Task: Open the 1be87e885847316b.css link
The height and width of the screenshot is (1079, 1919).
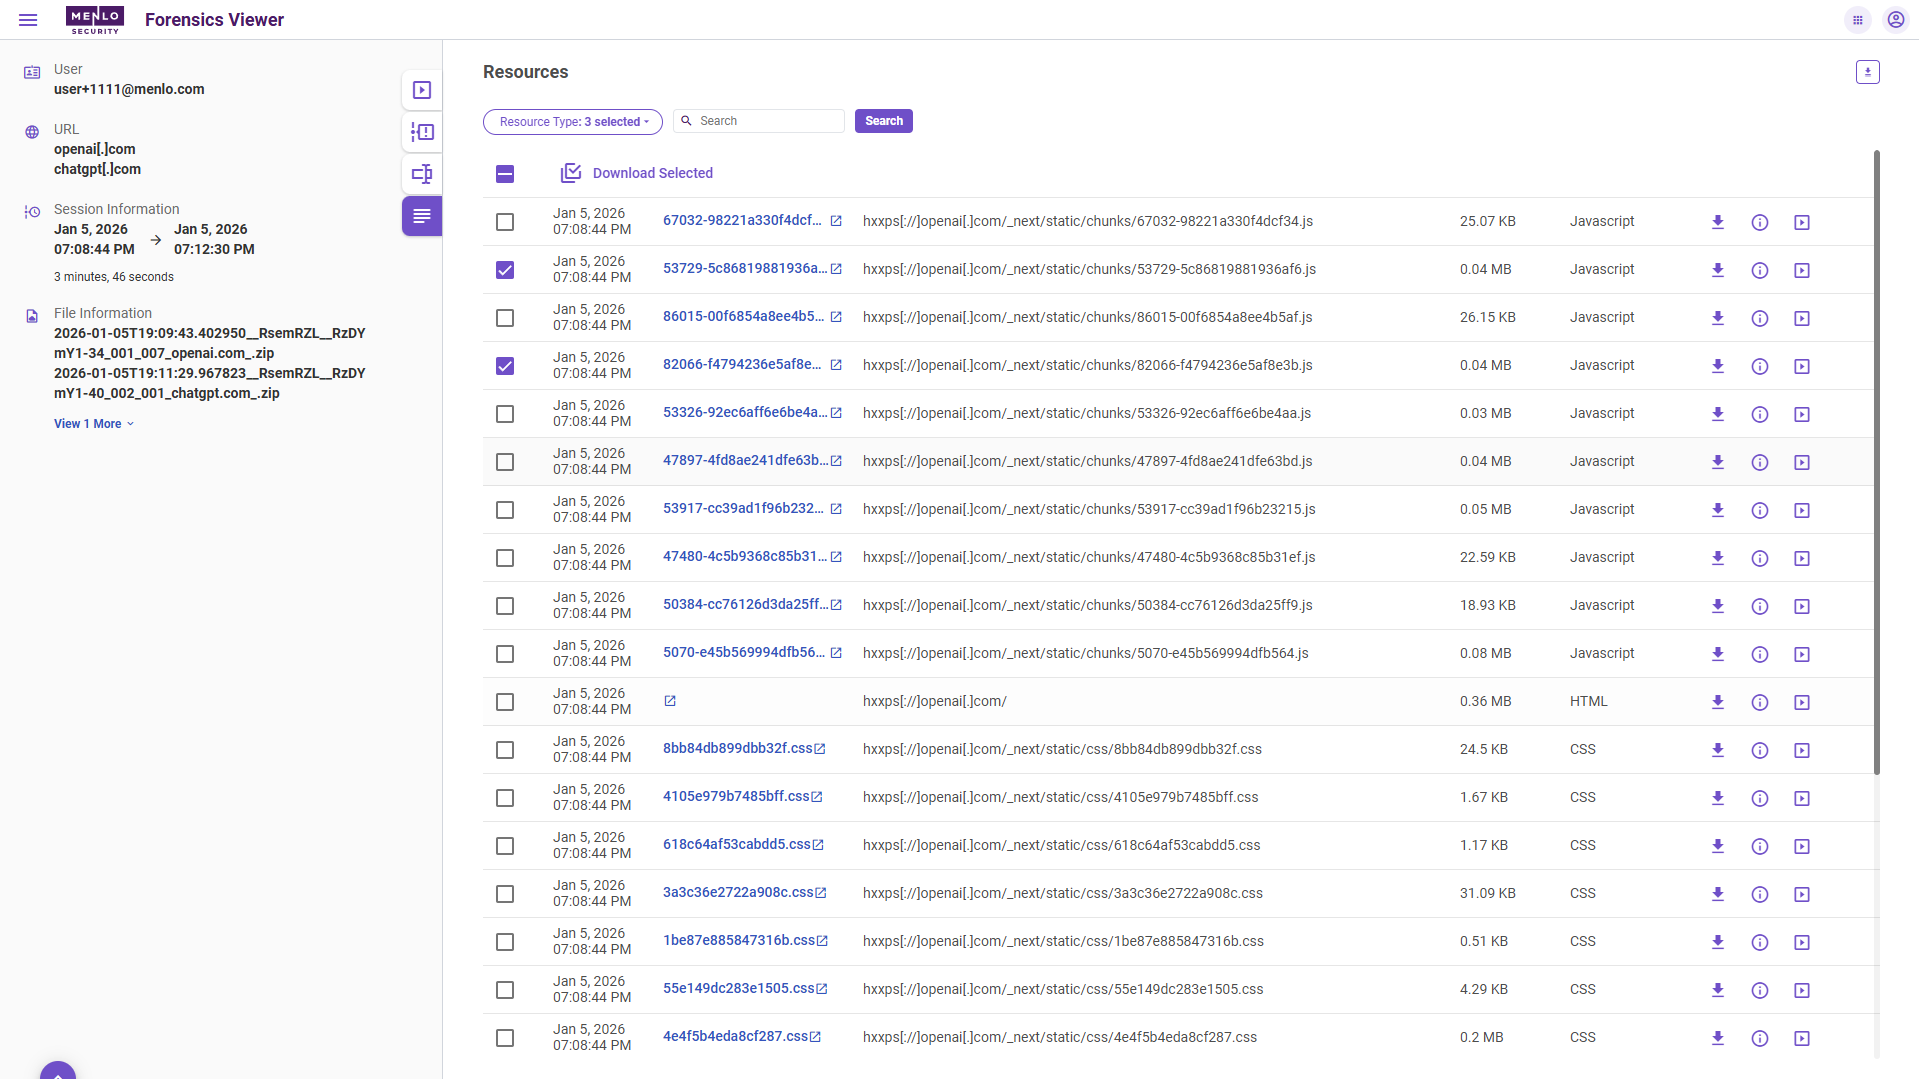Action: (x=739, y=940)
